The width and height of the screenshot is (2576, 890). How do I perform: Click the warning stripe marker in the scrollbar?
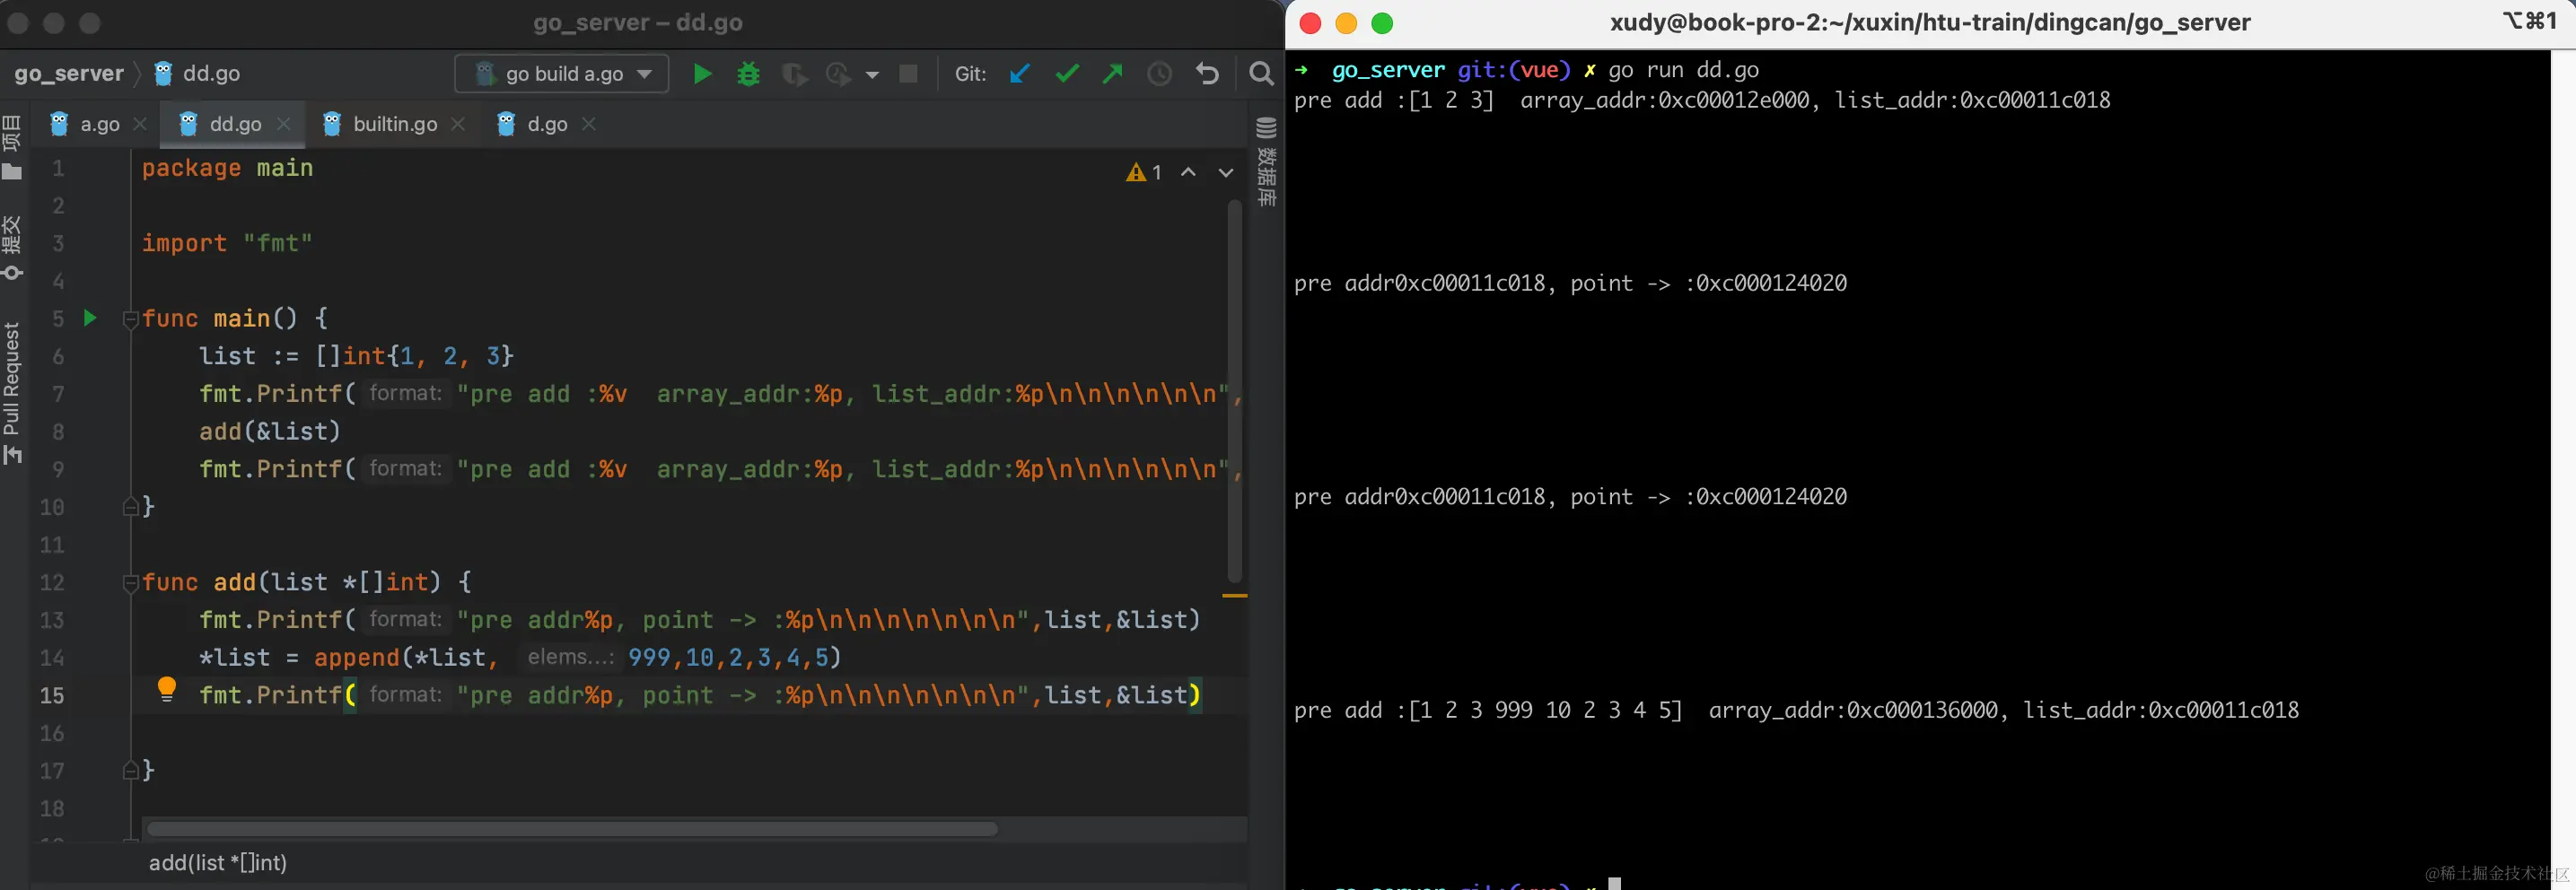pyautogui.click(x=1235, y=596)
